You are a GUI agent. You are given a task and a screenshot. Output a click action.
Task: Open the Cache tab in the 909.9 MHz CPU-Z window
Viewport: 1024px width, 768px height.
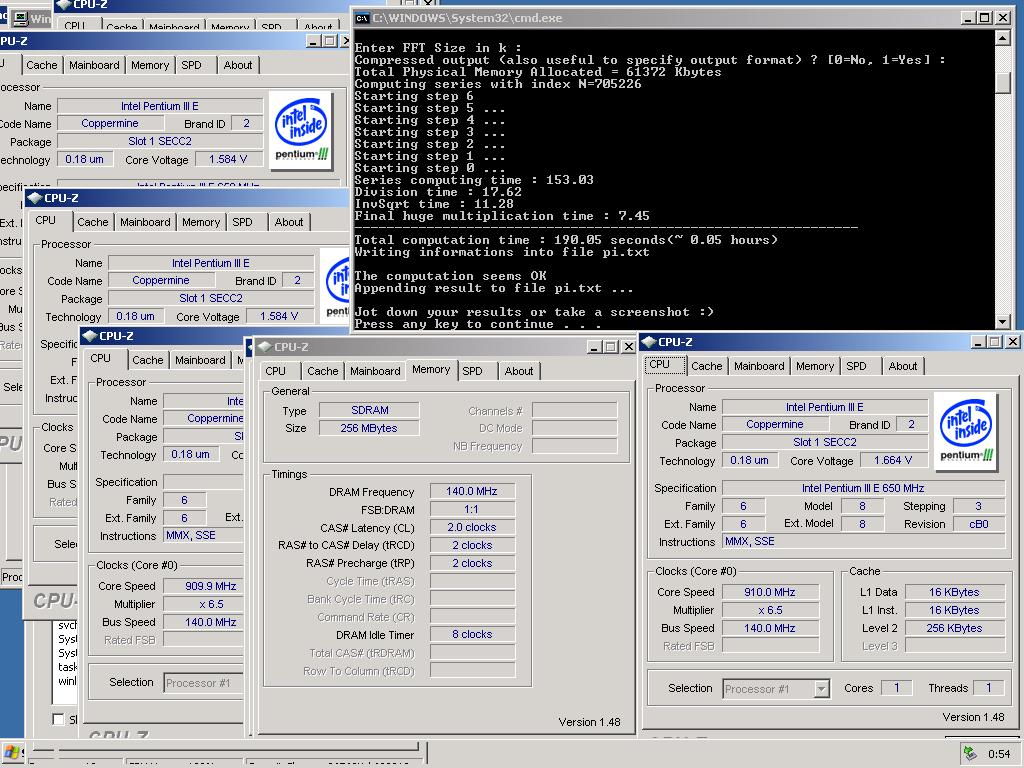pos(148,360)
